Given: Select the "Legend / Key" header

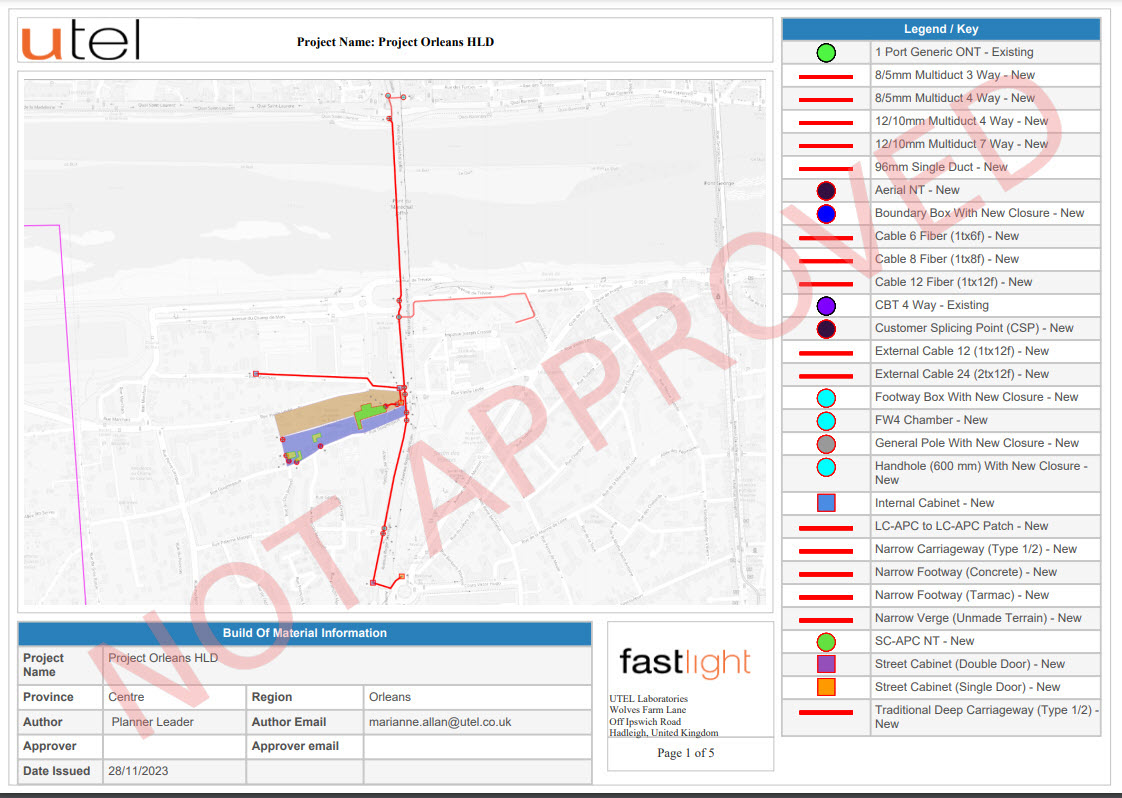Looking at the screenshot, I should pos(941,29).
